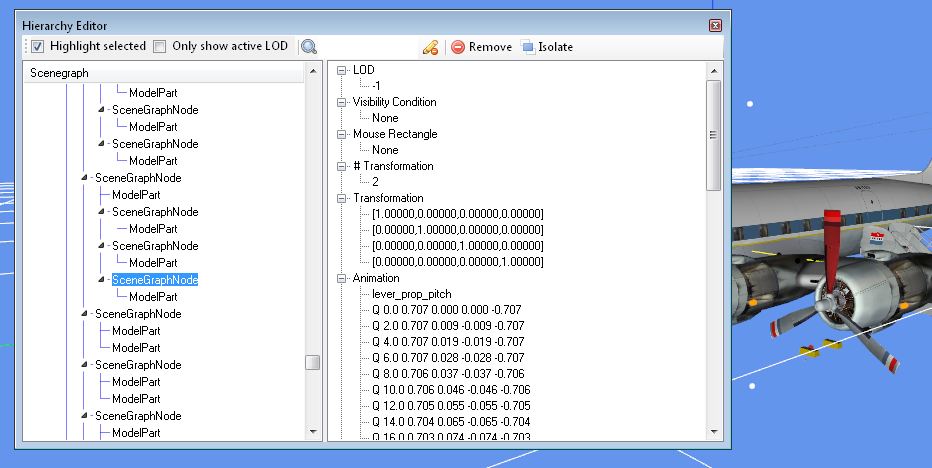Click the Visibility Condition label
Viewport: 932px width, 468px height.
(394, 102)
